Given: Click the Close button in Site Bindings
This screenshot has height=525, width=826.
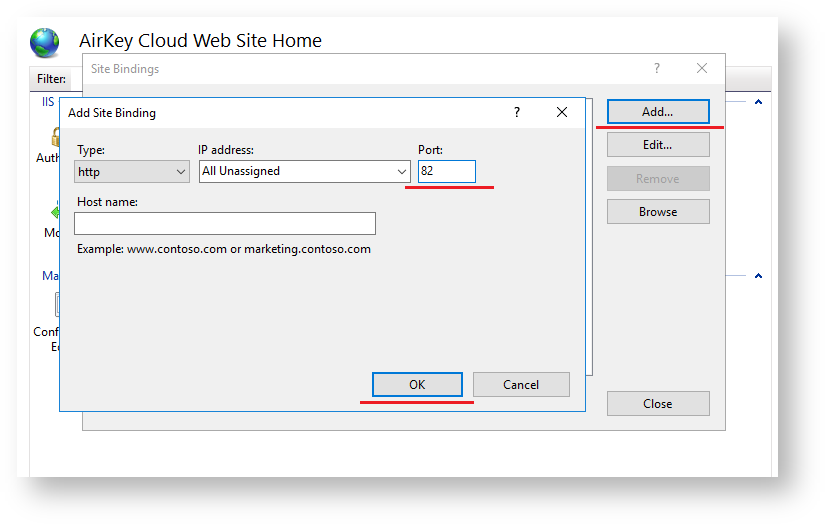Looking at the screenshot, I should [x=658, y=404].
